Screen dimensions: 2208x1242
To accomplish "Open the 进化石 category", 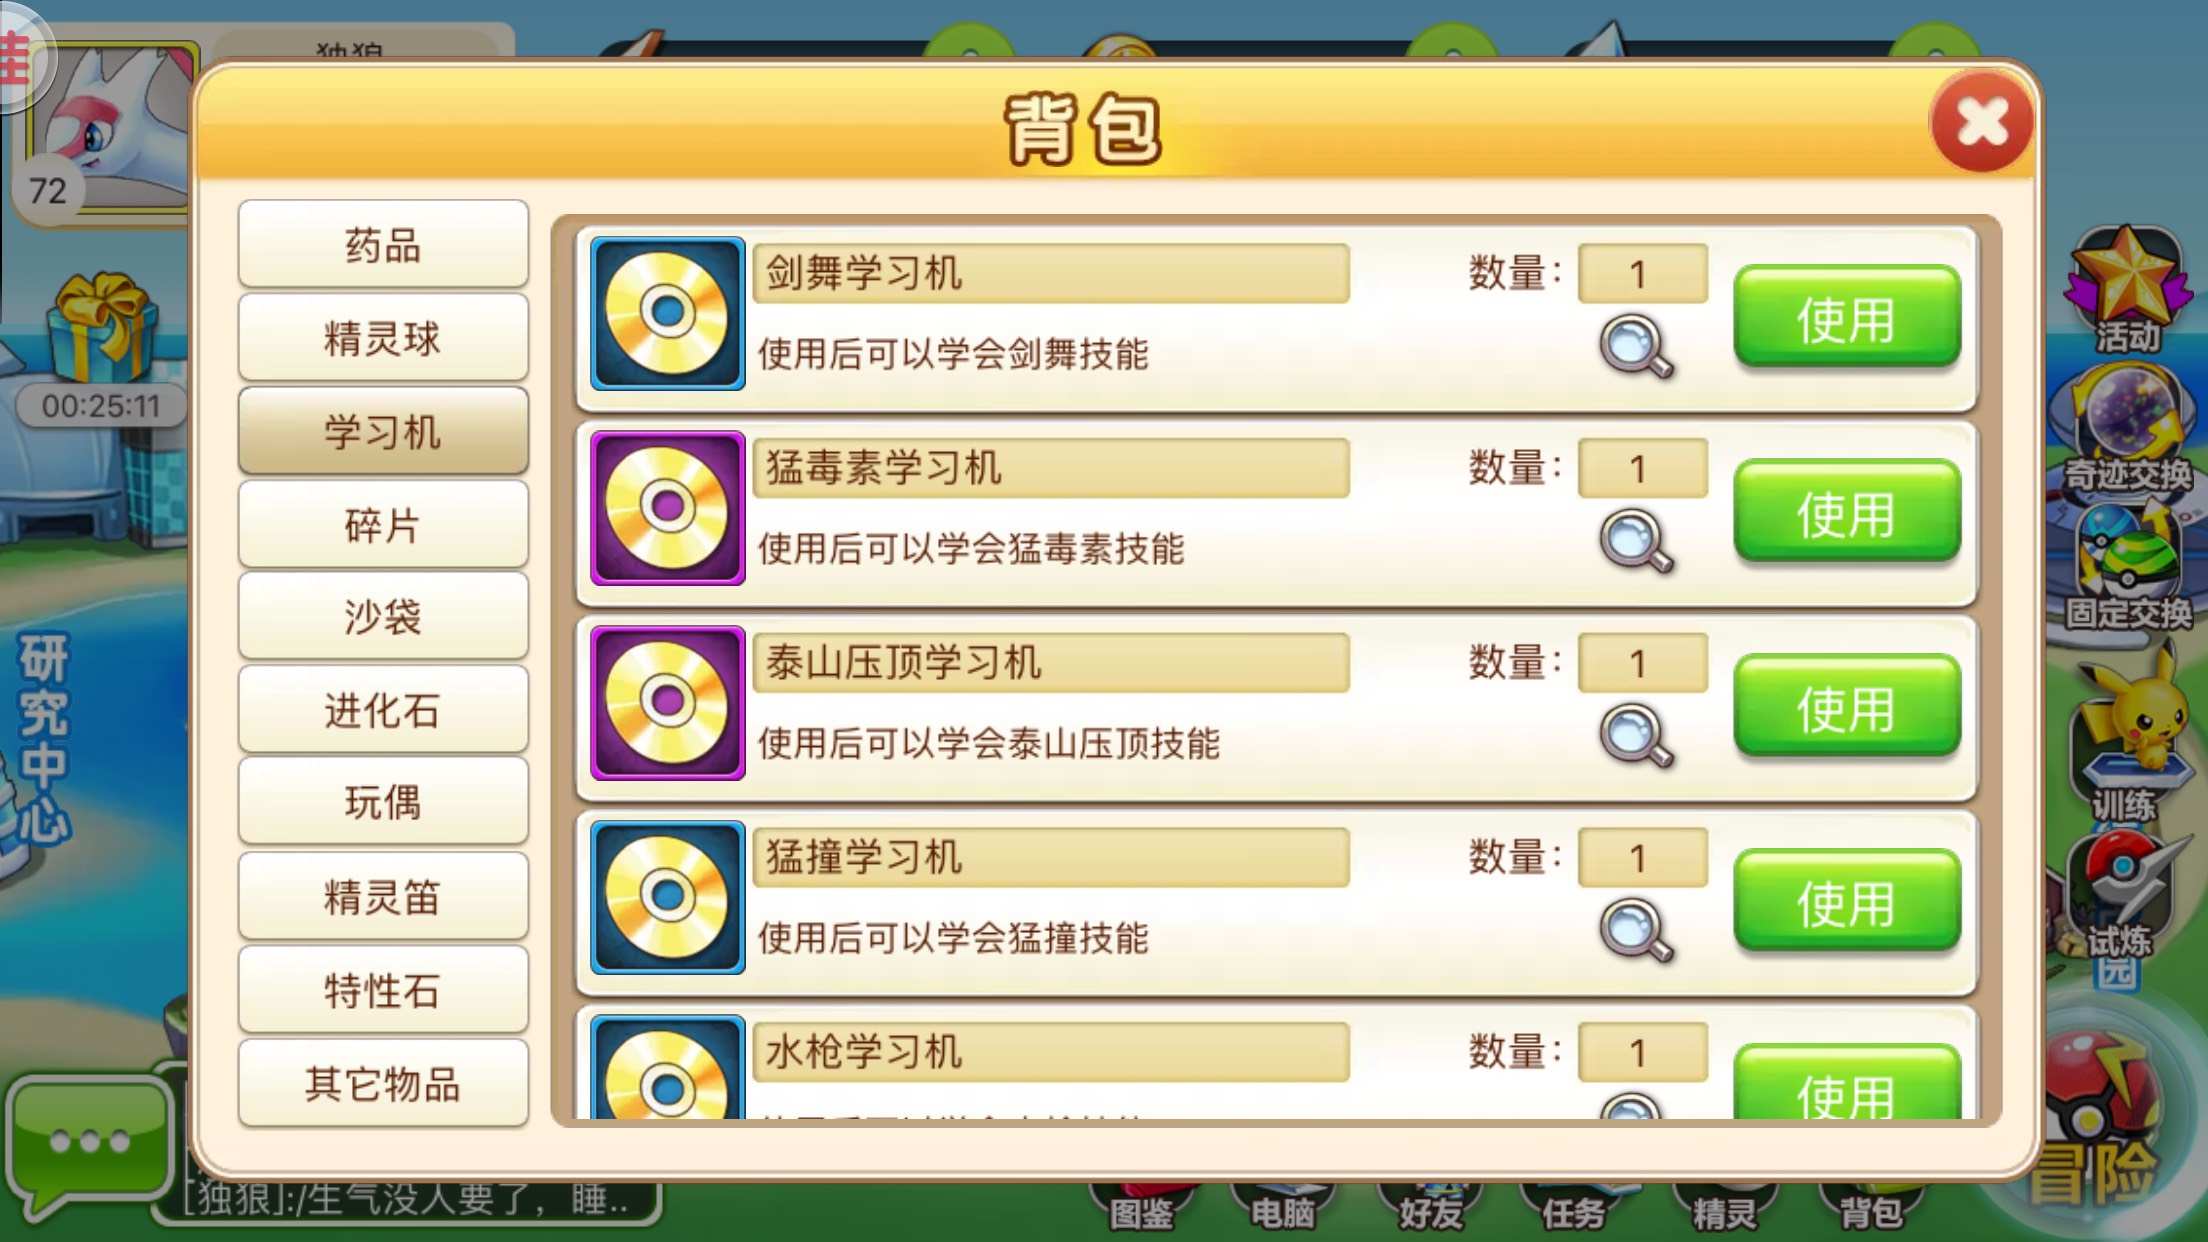I will coord(383,709).
